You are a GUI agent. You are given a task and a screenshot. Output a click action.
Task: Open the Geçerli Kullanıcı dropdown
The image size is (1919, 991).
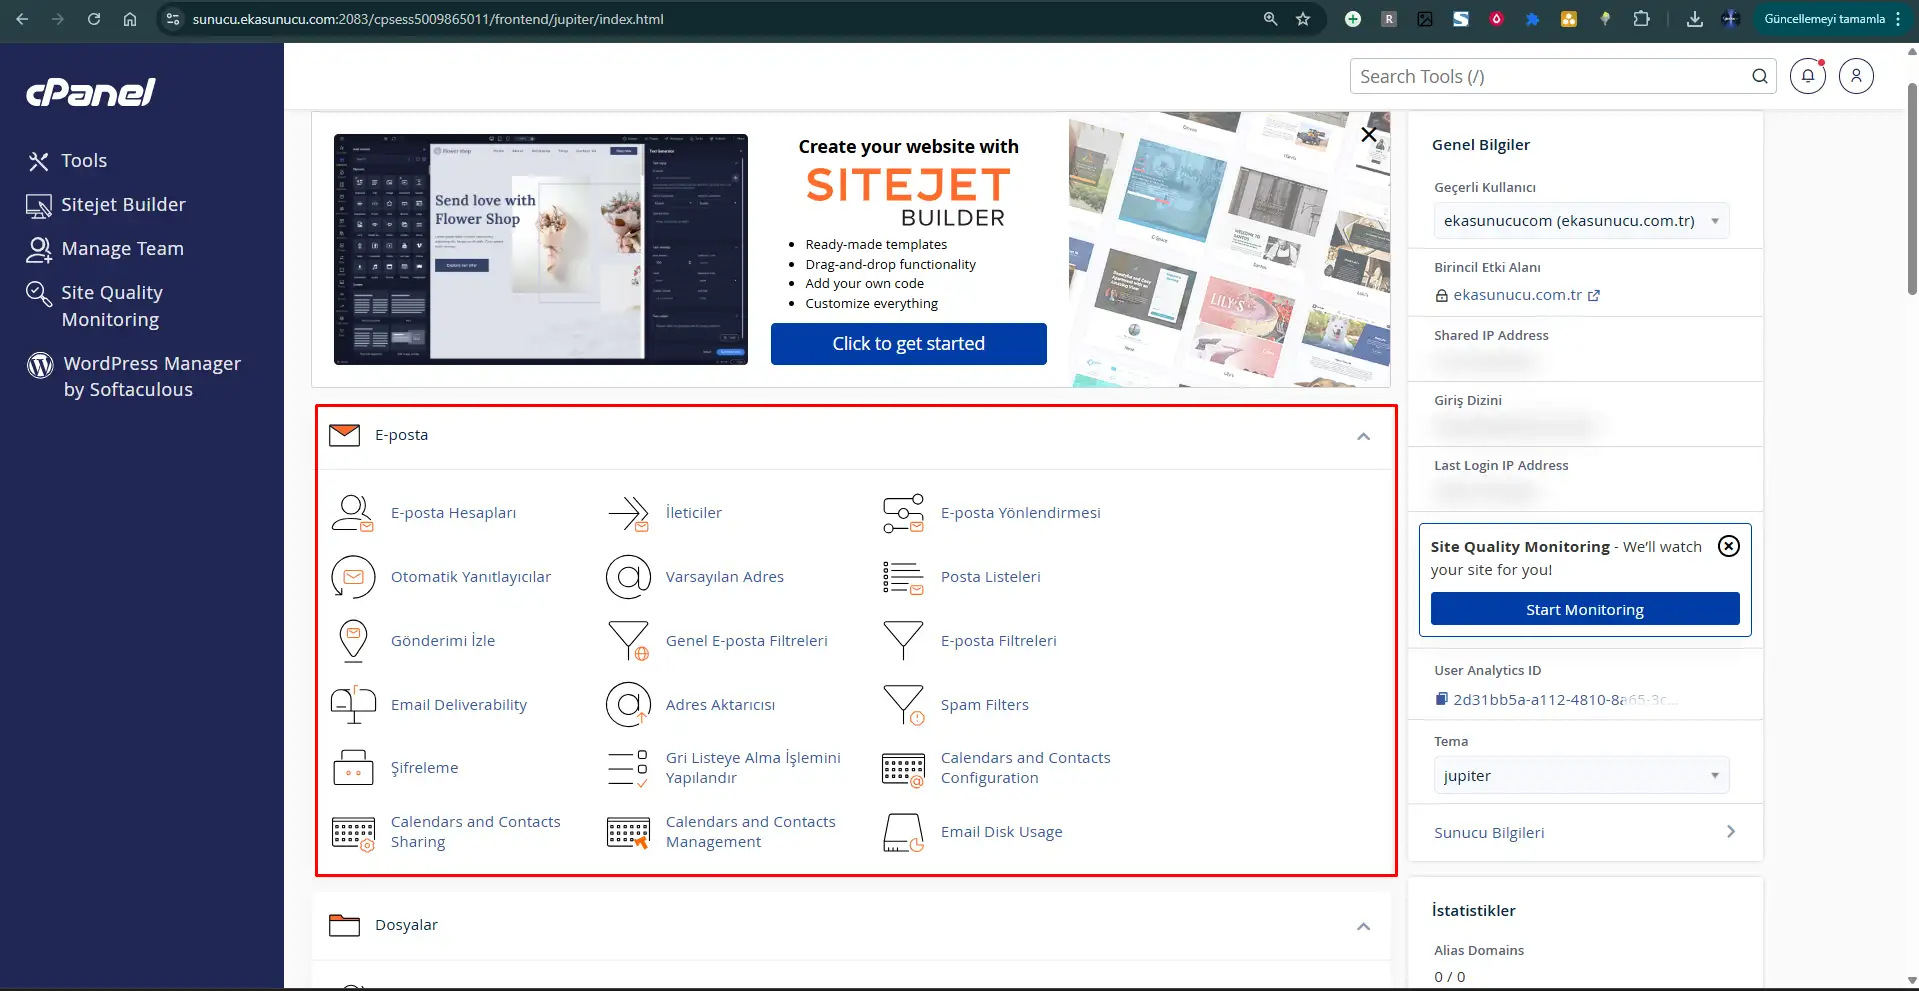click(1580, 221)
